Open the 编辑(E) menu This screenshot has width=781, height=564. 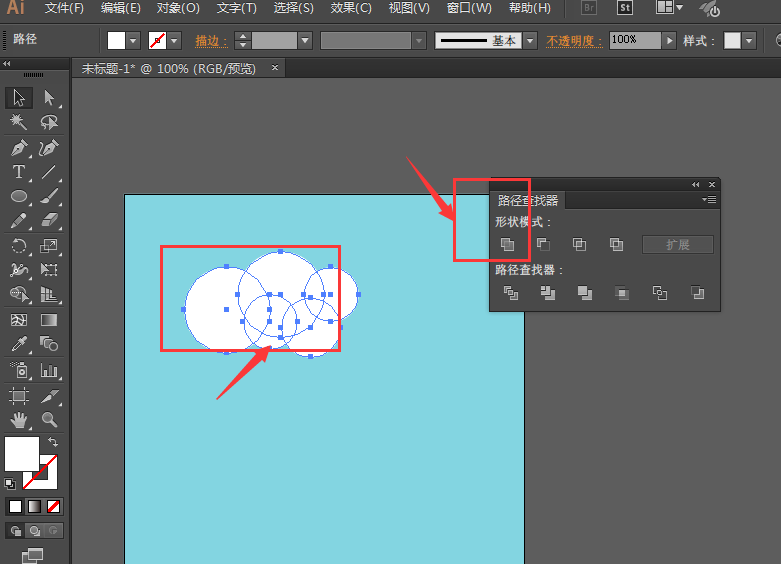(121, 8)
